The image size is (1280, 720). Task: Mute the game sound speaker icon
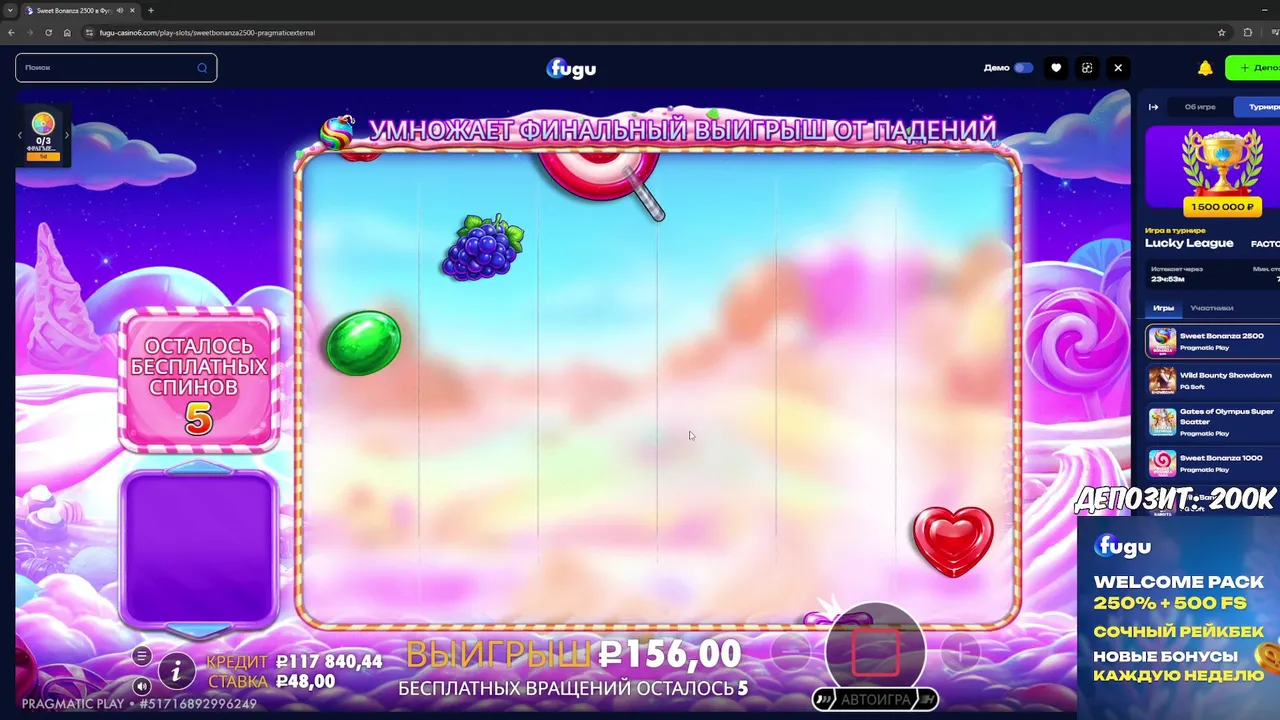point(142,686)
